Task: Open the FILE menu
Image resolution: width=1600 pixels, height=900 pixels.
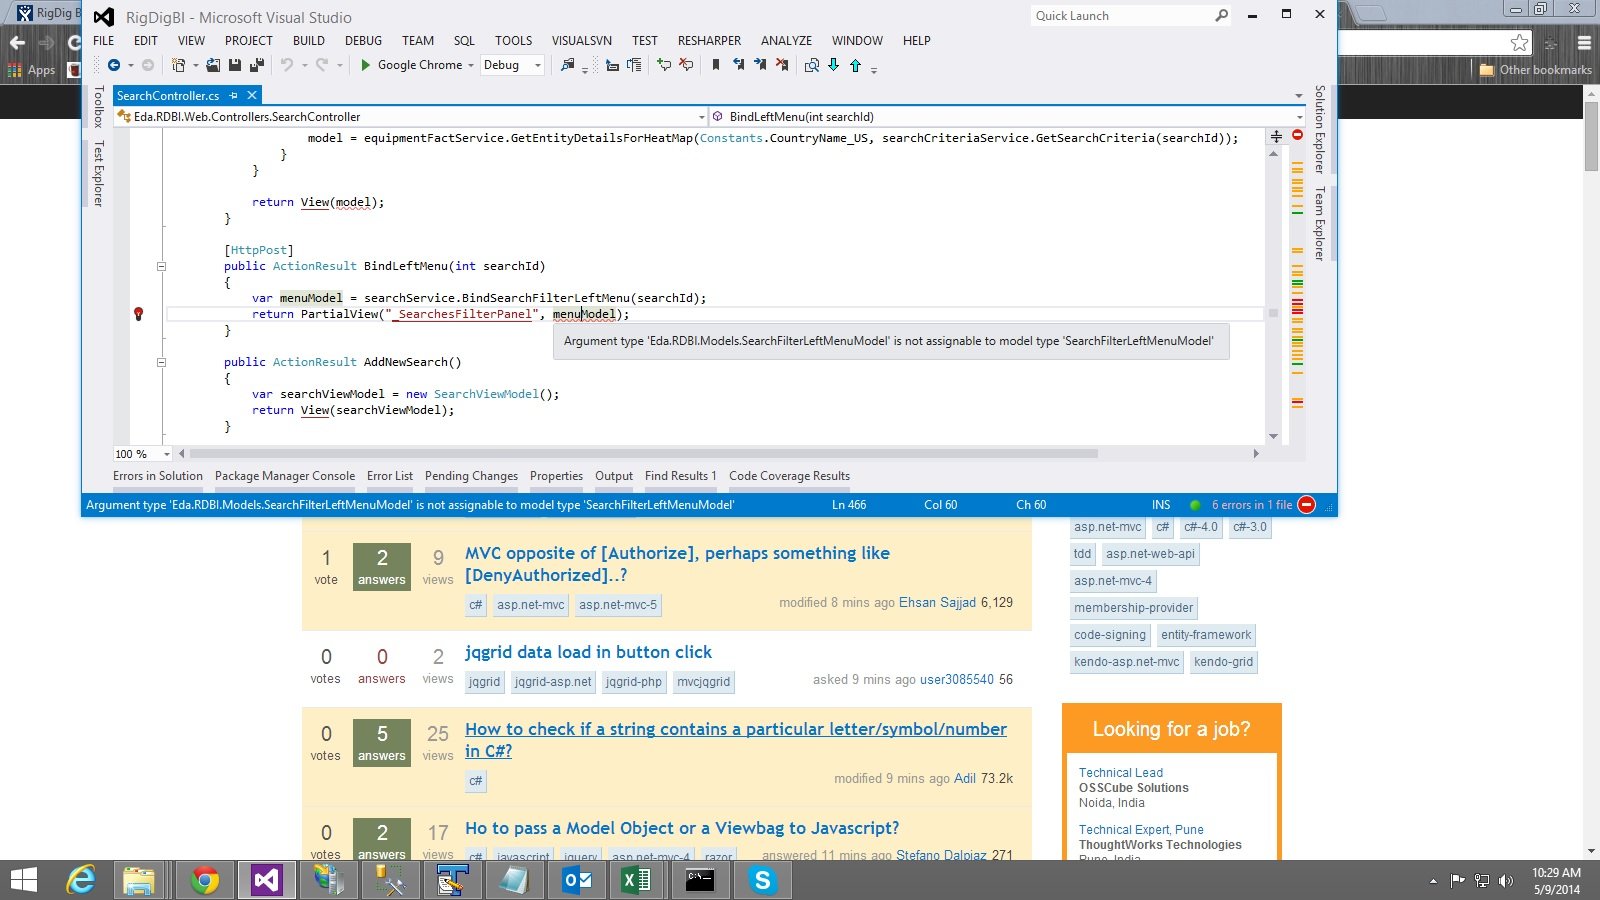Action: 104,41
